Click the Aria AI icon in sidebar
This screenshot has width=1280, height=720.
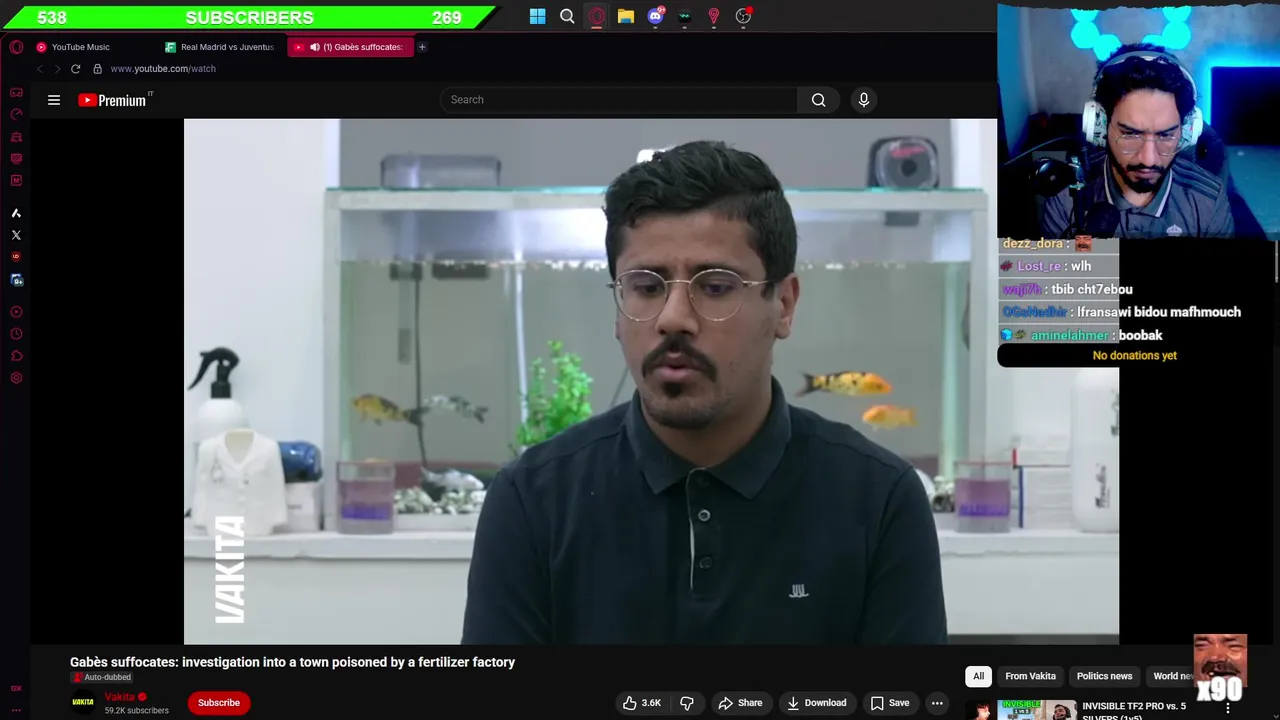pyautogui.click(x=16, y=213)
